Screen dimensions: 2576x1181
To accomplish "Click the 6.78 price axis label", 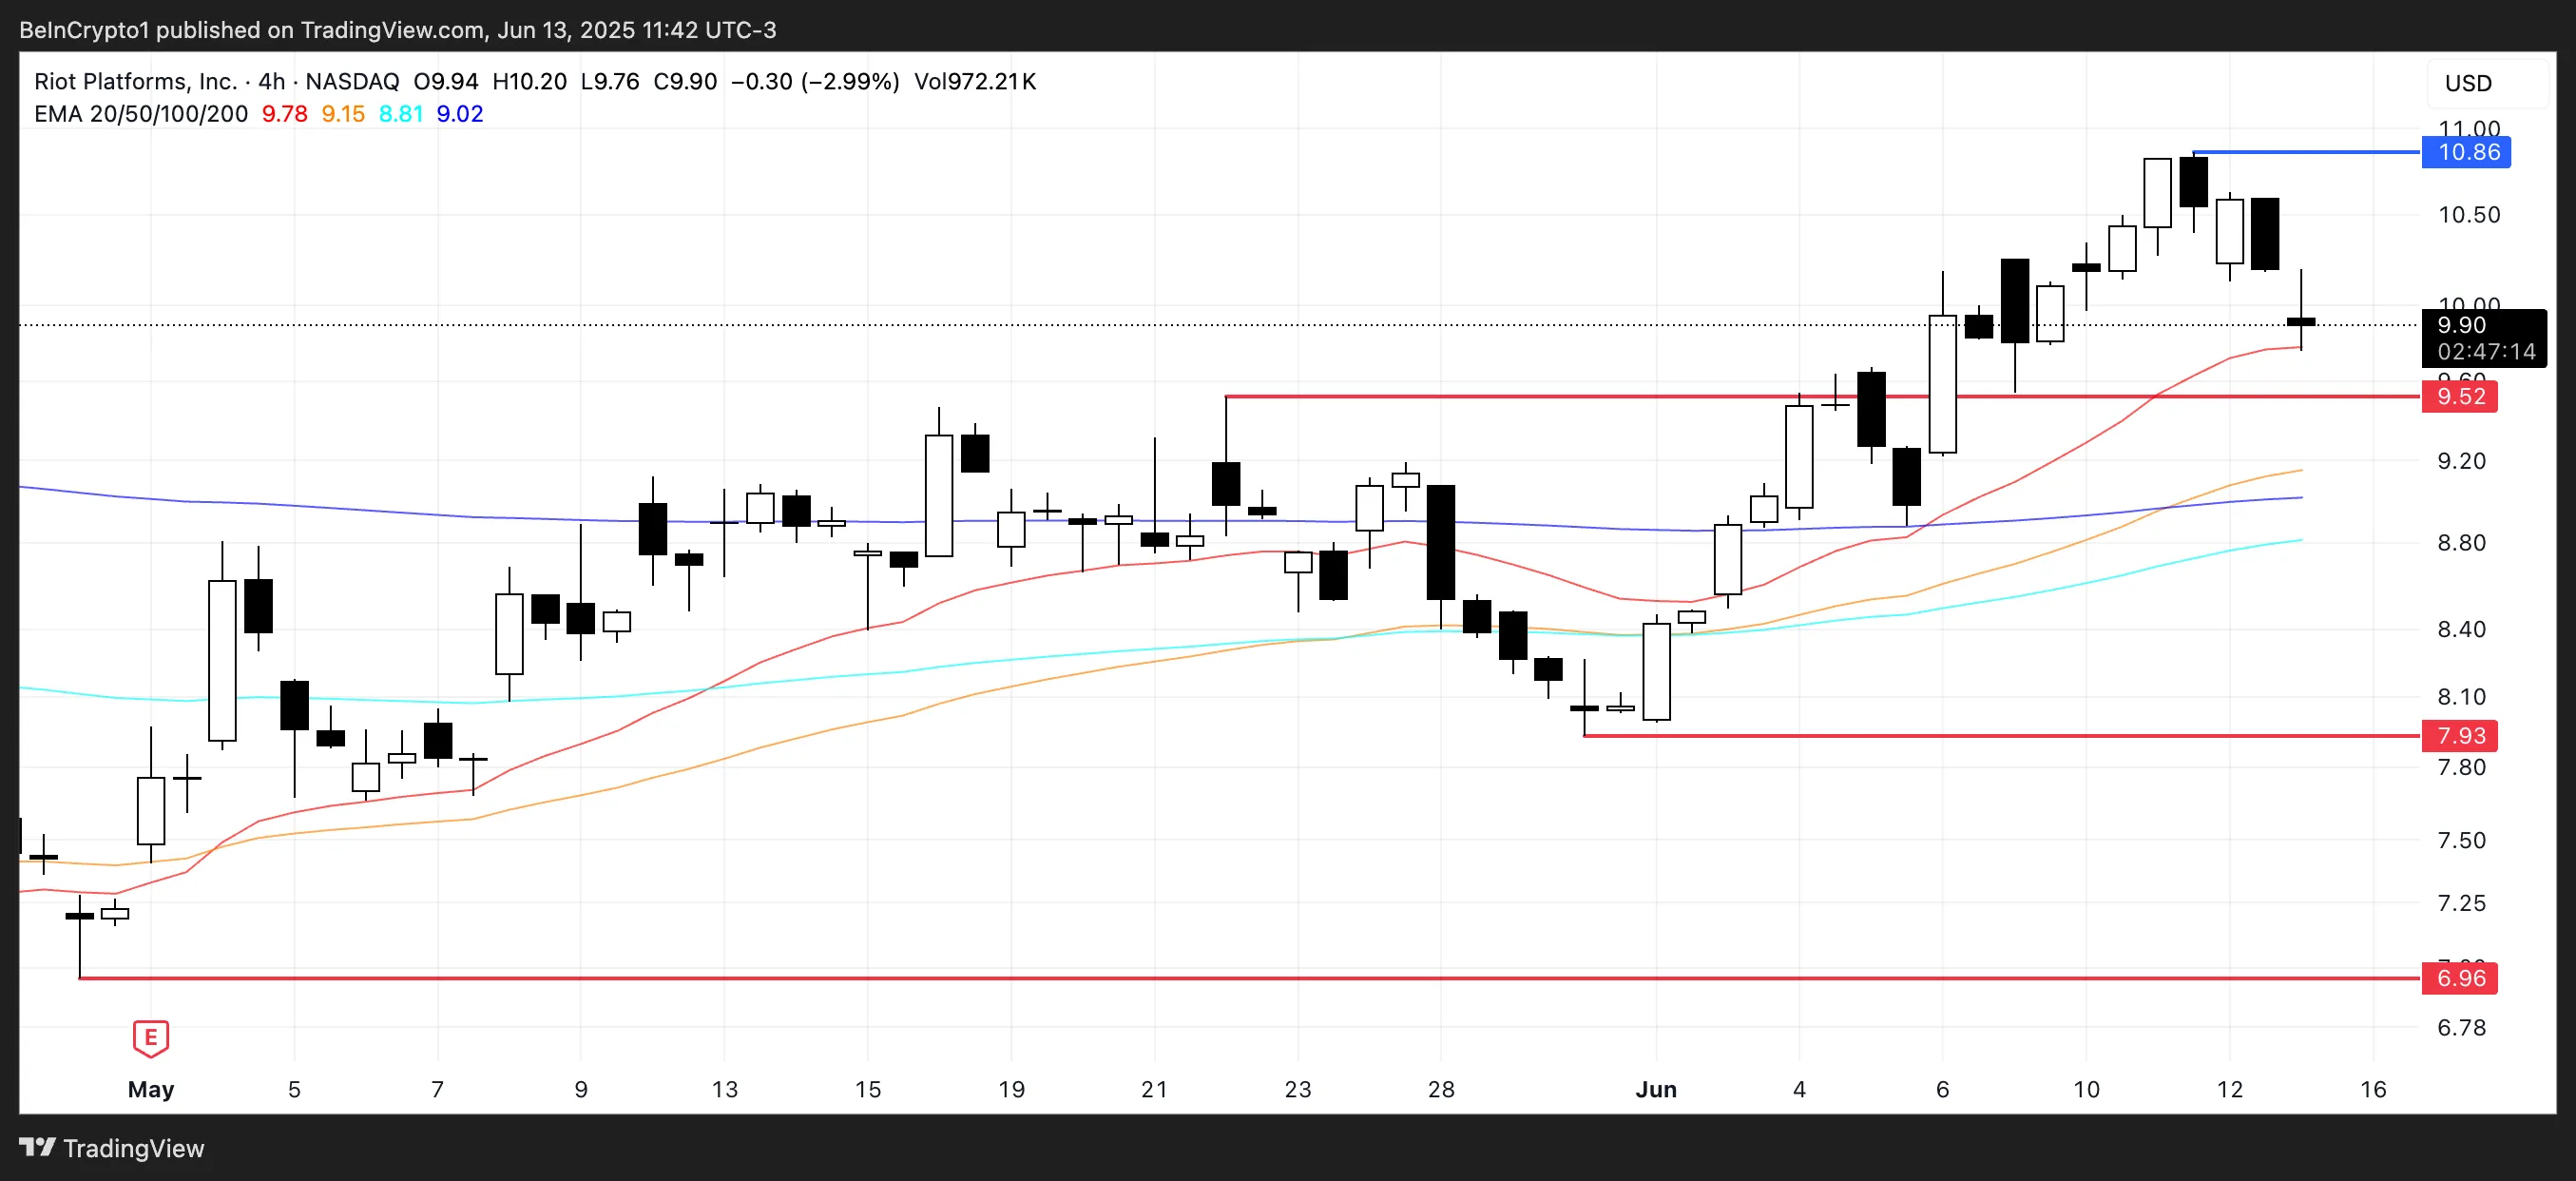I will pos(2462,1027).
